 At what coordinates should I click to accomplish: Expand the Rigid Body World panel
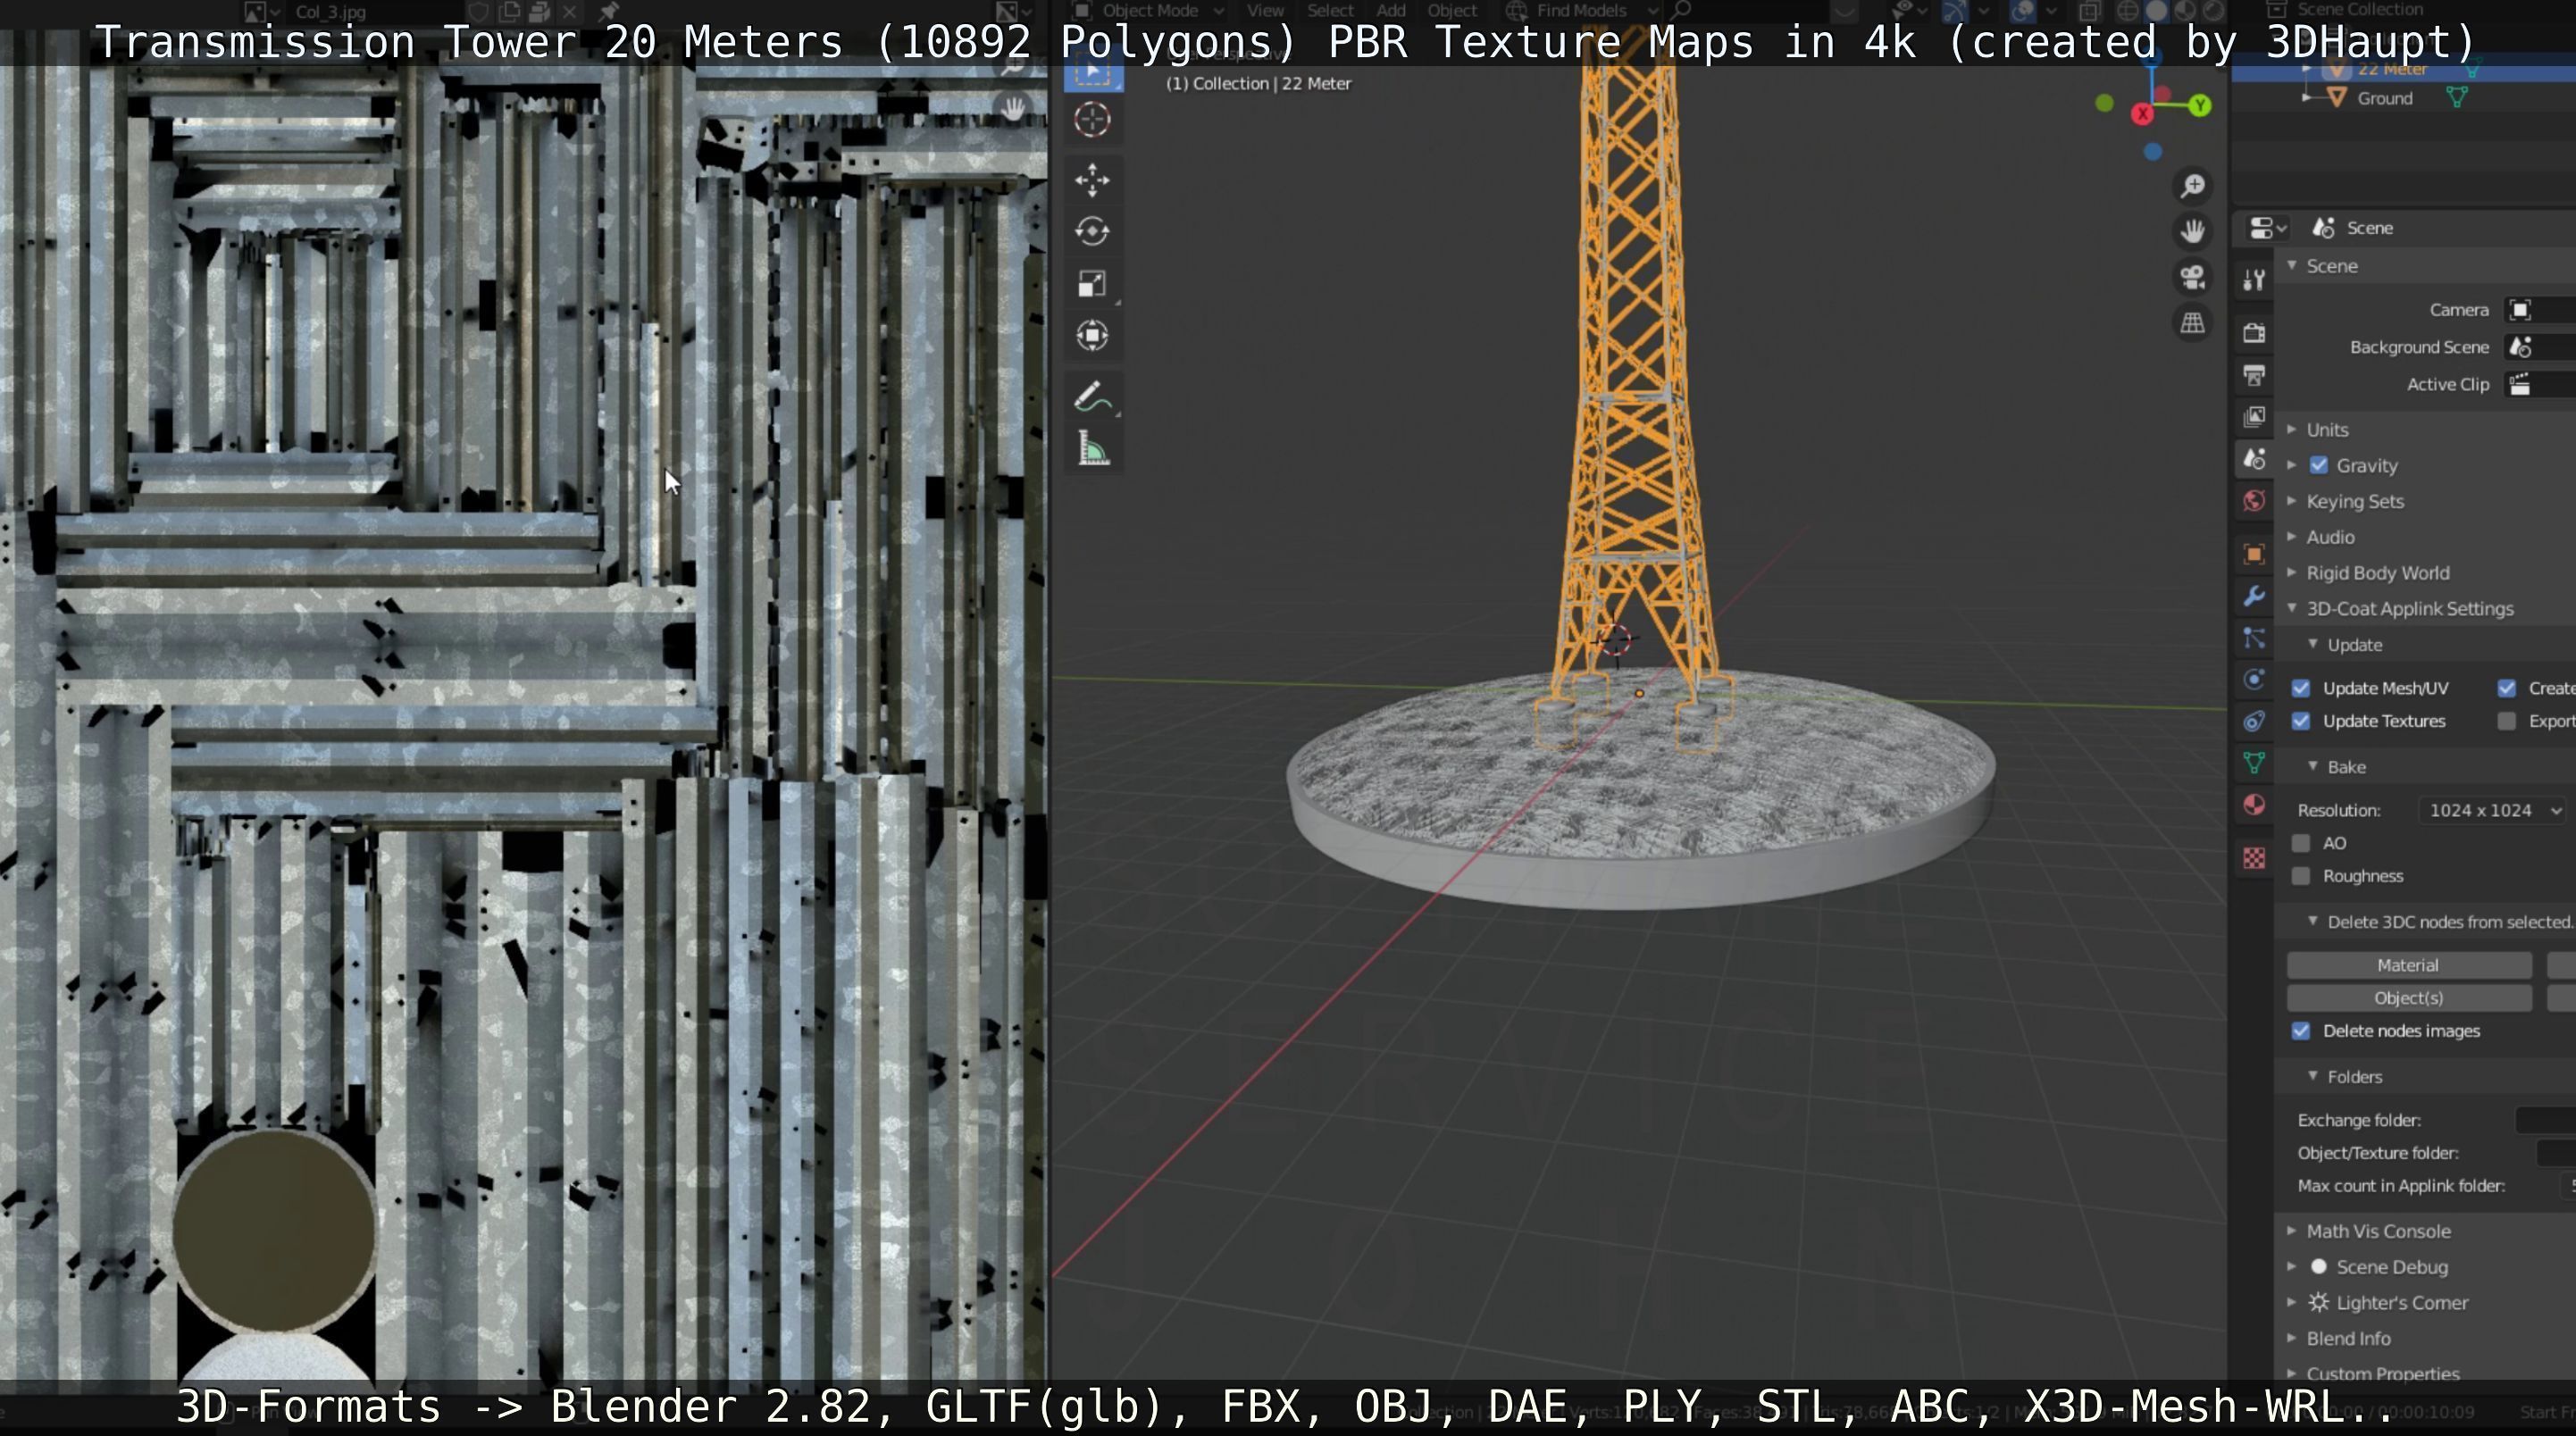2377,573
